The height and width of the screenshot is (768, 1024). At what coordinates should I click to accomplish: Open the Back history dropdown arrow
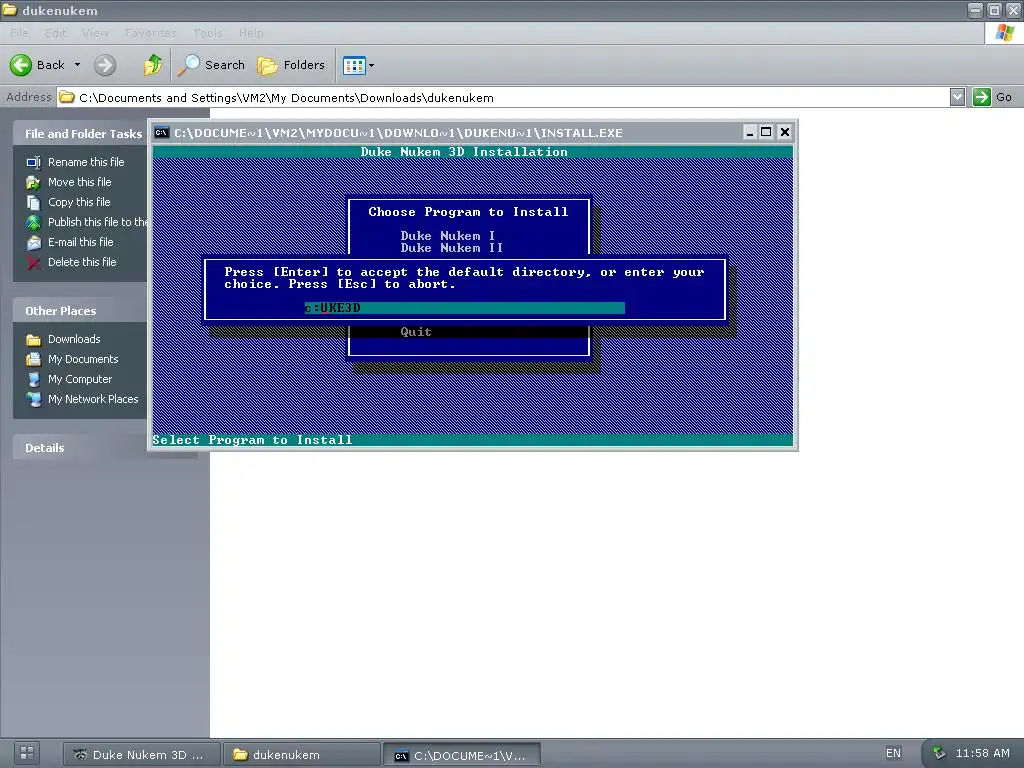pyautogui.click(x=77, y=65)
